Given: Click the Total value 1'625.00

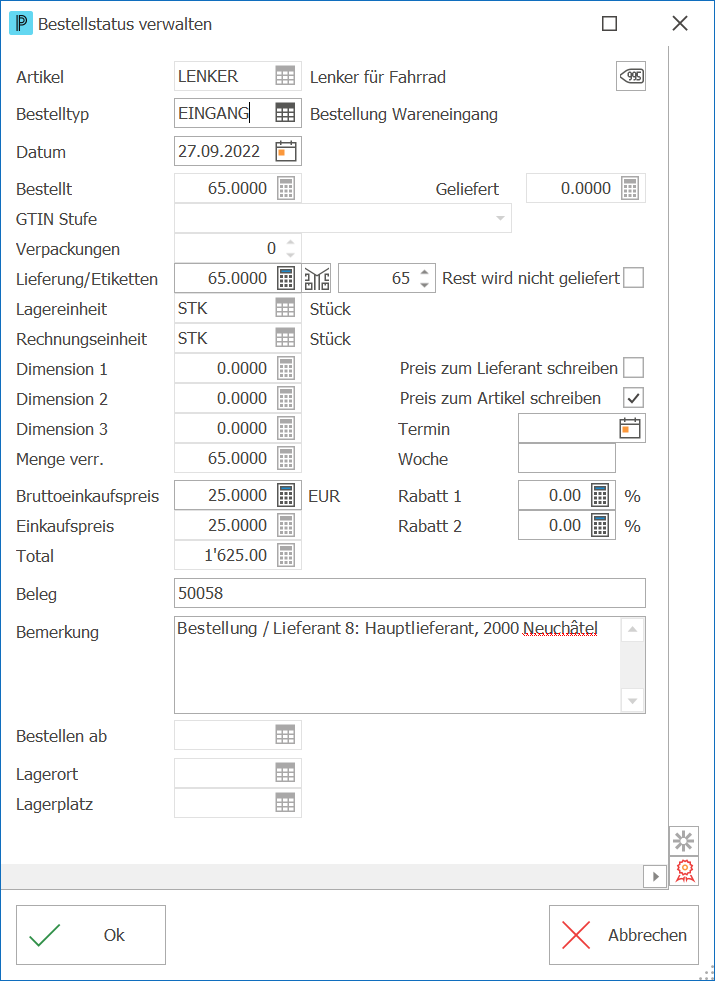Looking at the screenshot, I should [x=236, y=555].
